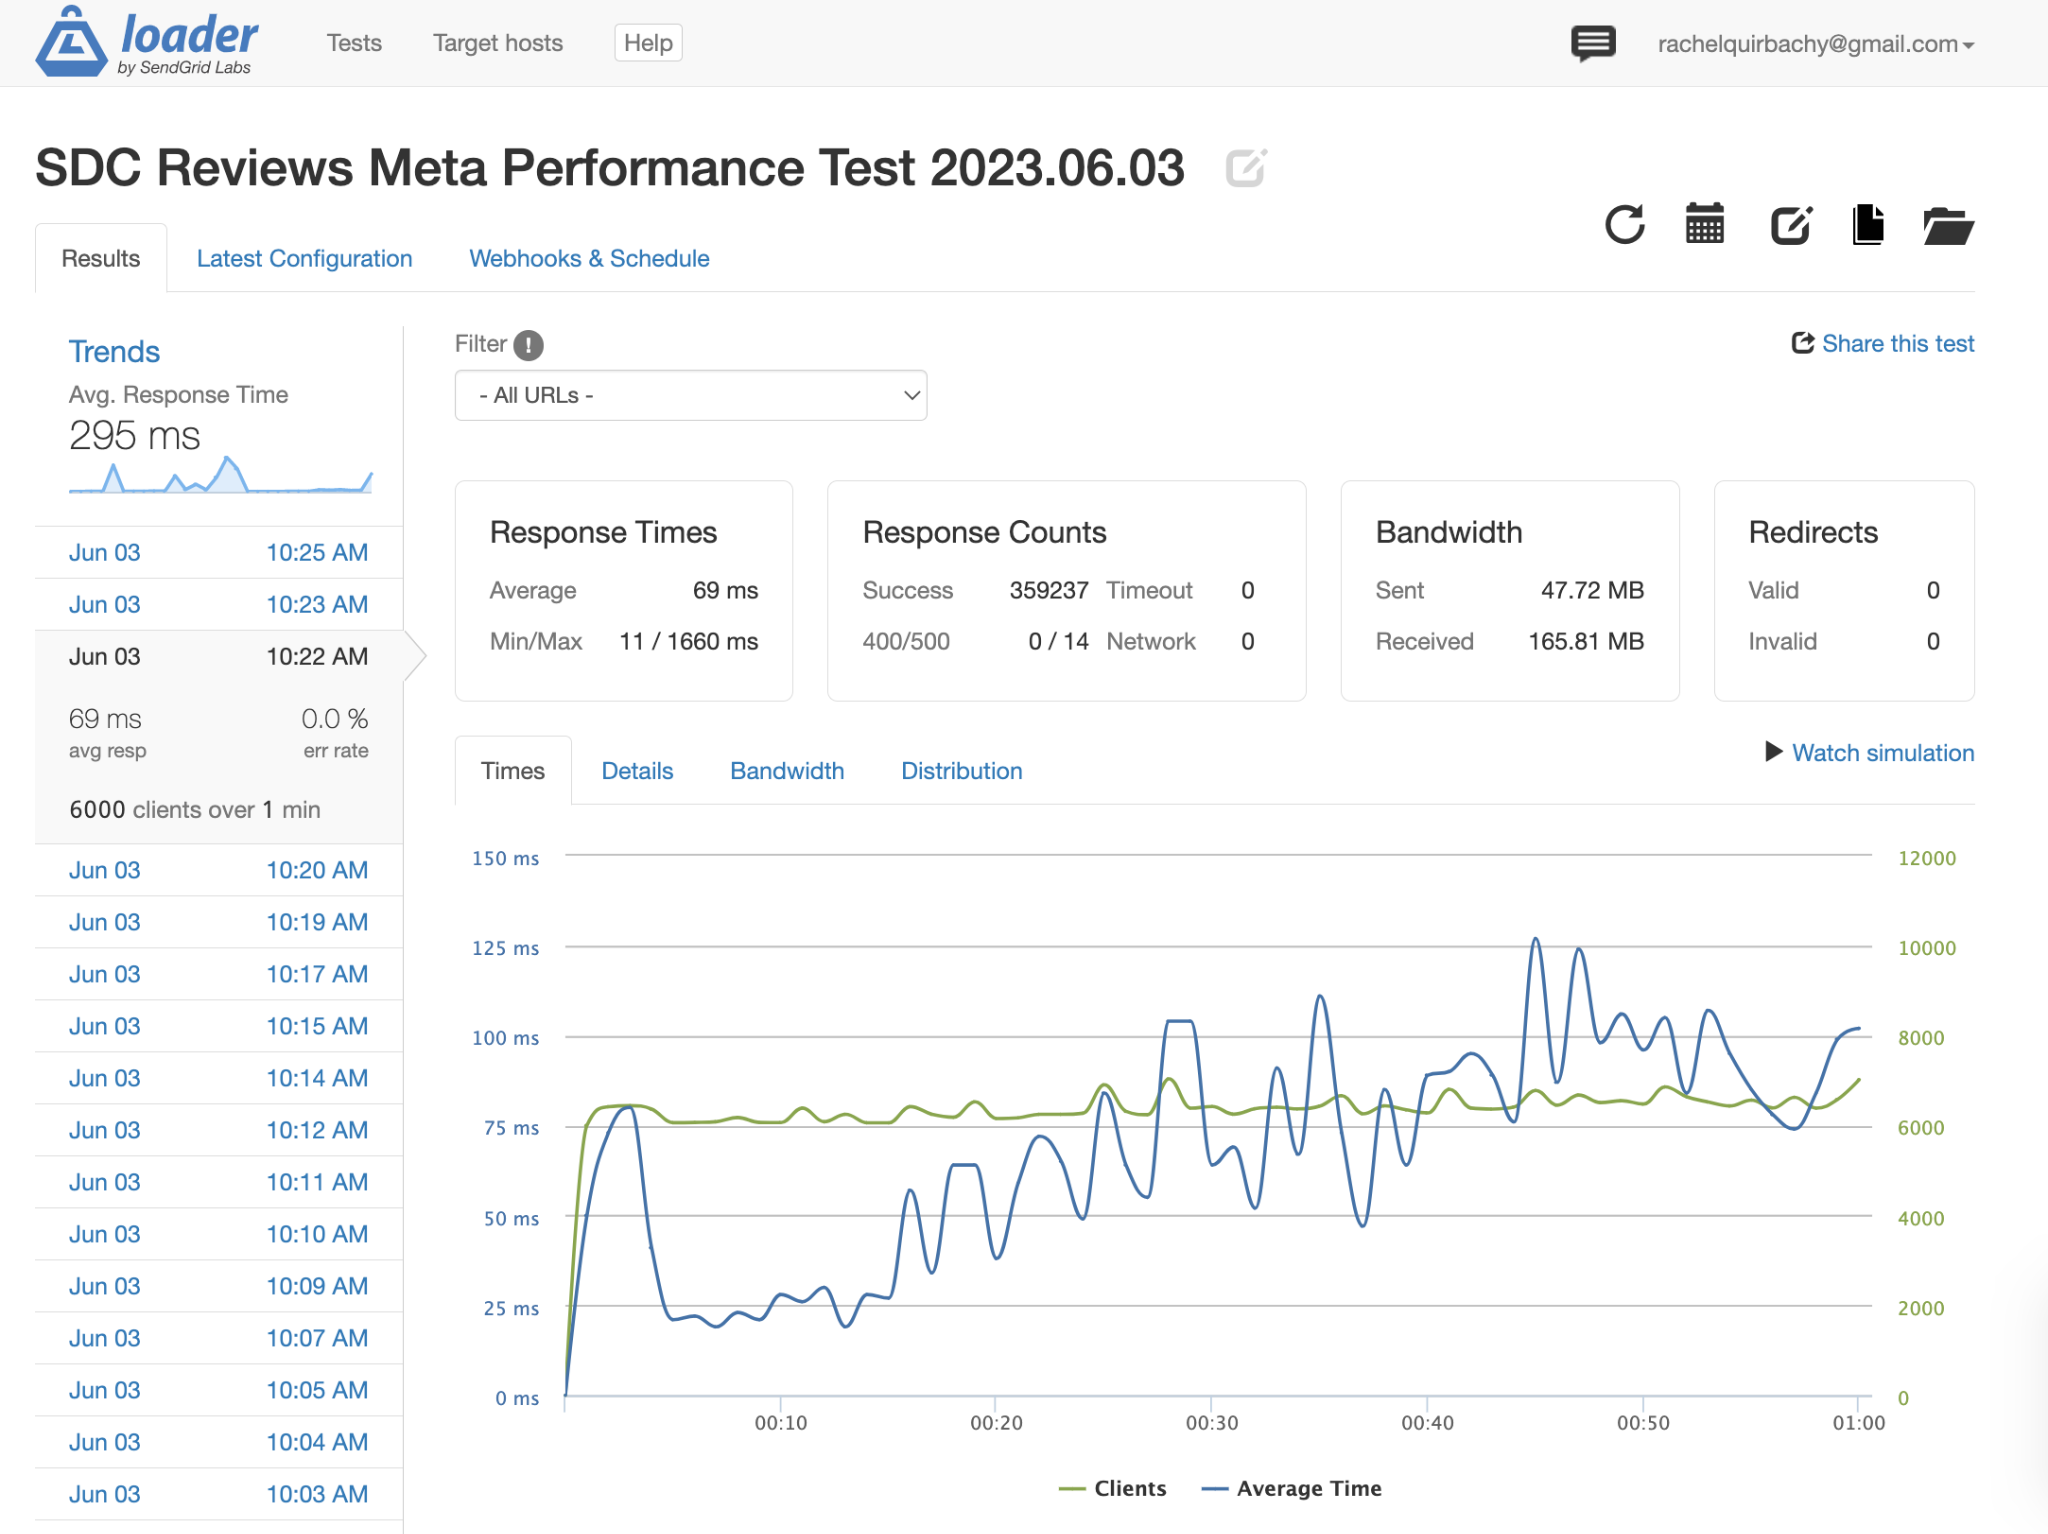Open the schedule calendar icon
The height and width of the screenshot is (1534, 2048).
tap(1704, 225)
